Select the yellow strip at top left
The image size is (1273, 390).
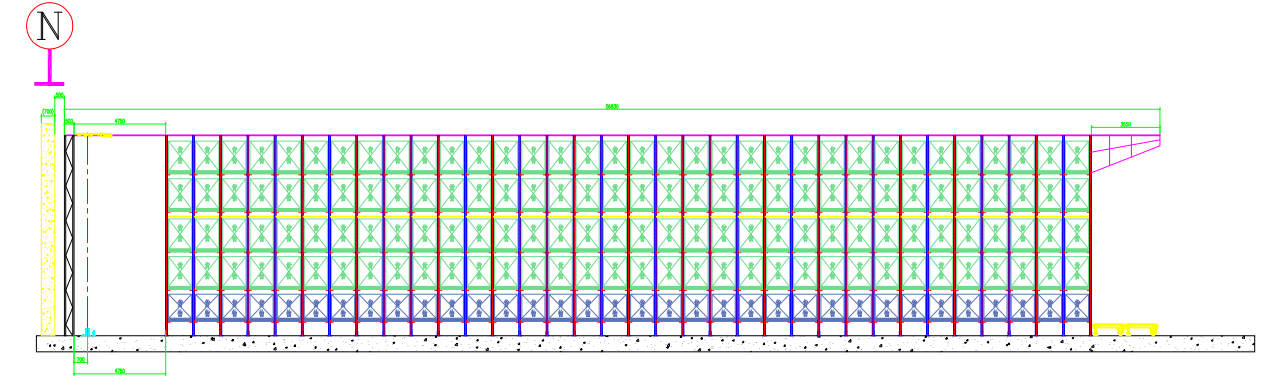coord(93,135)
